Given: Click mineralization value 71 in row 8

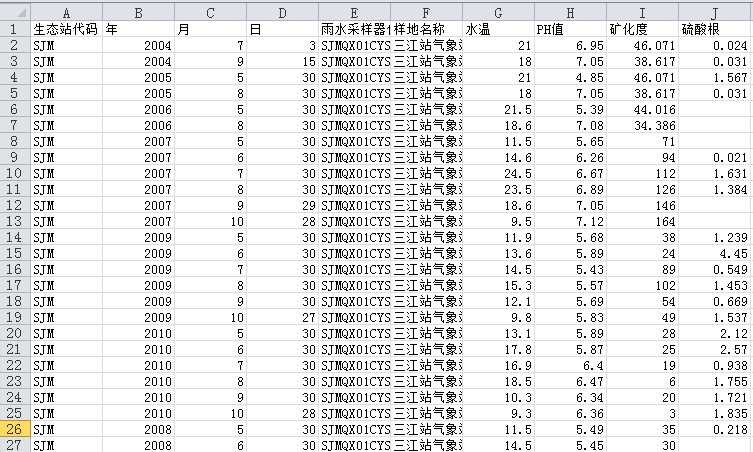Looking at the screenshot, I should 643,142.
